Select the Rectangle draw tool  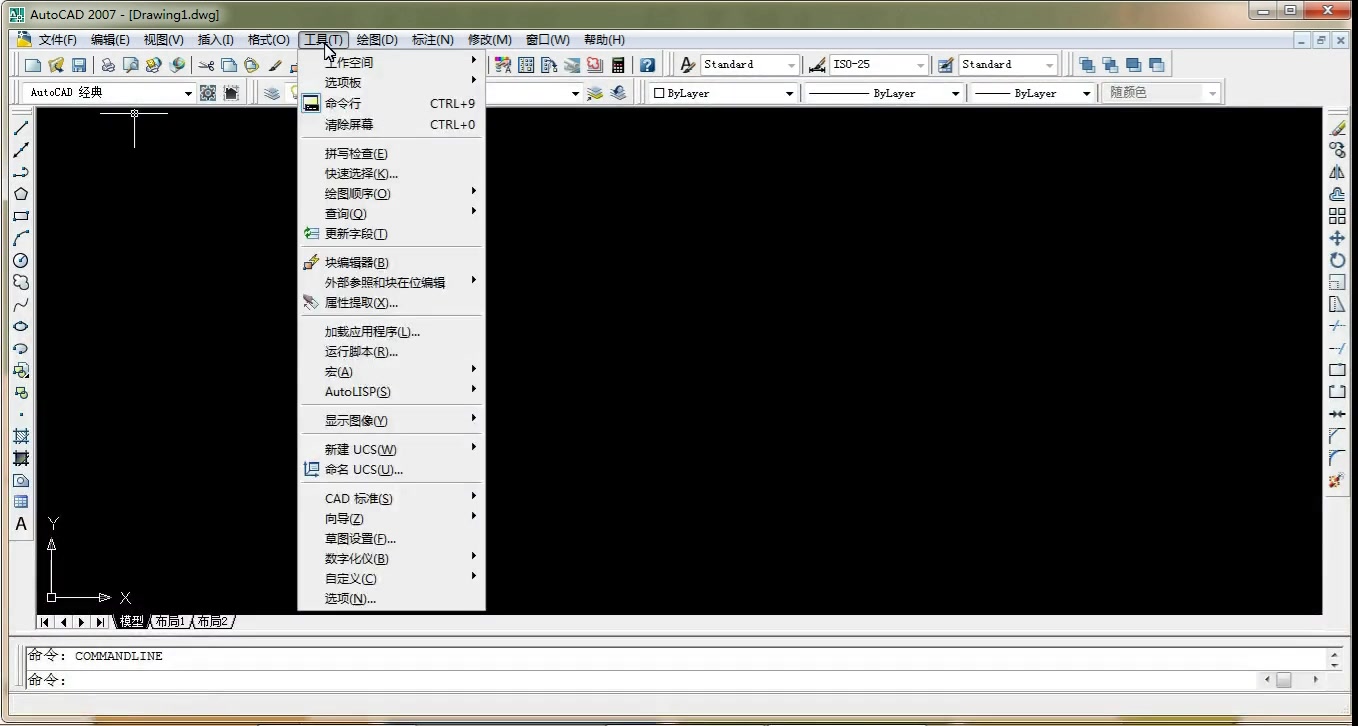point(21,216)
